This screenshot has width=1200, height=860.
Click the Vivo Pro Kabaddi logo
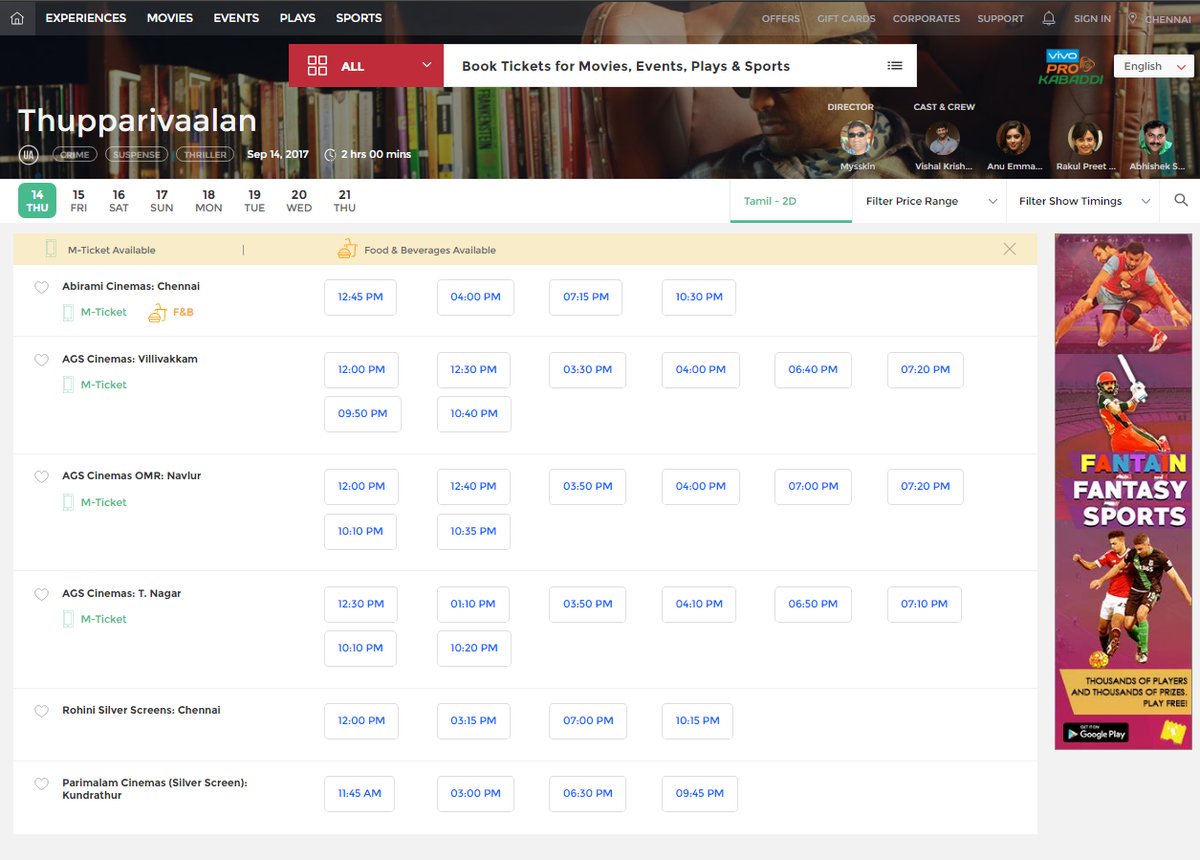point(1070,66)
